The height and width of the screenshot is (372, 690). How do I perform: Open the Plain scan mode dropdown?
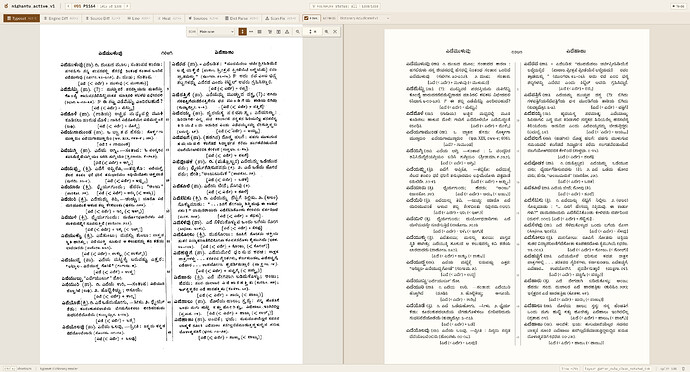point(216,32)
